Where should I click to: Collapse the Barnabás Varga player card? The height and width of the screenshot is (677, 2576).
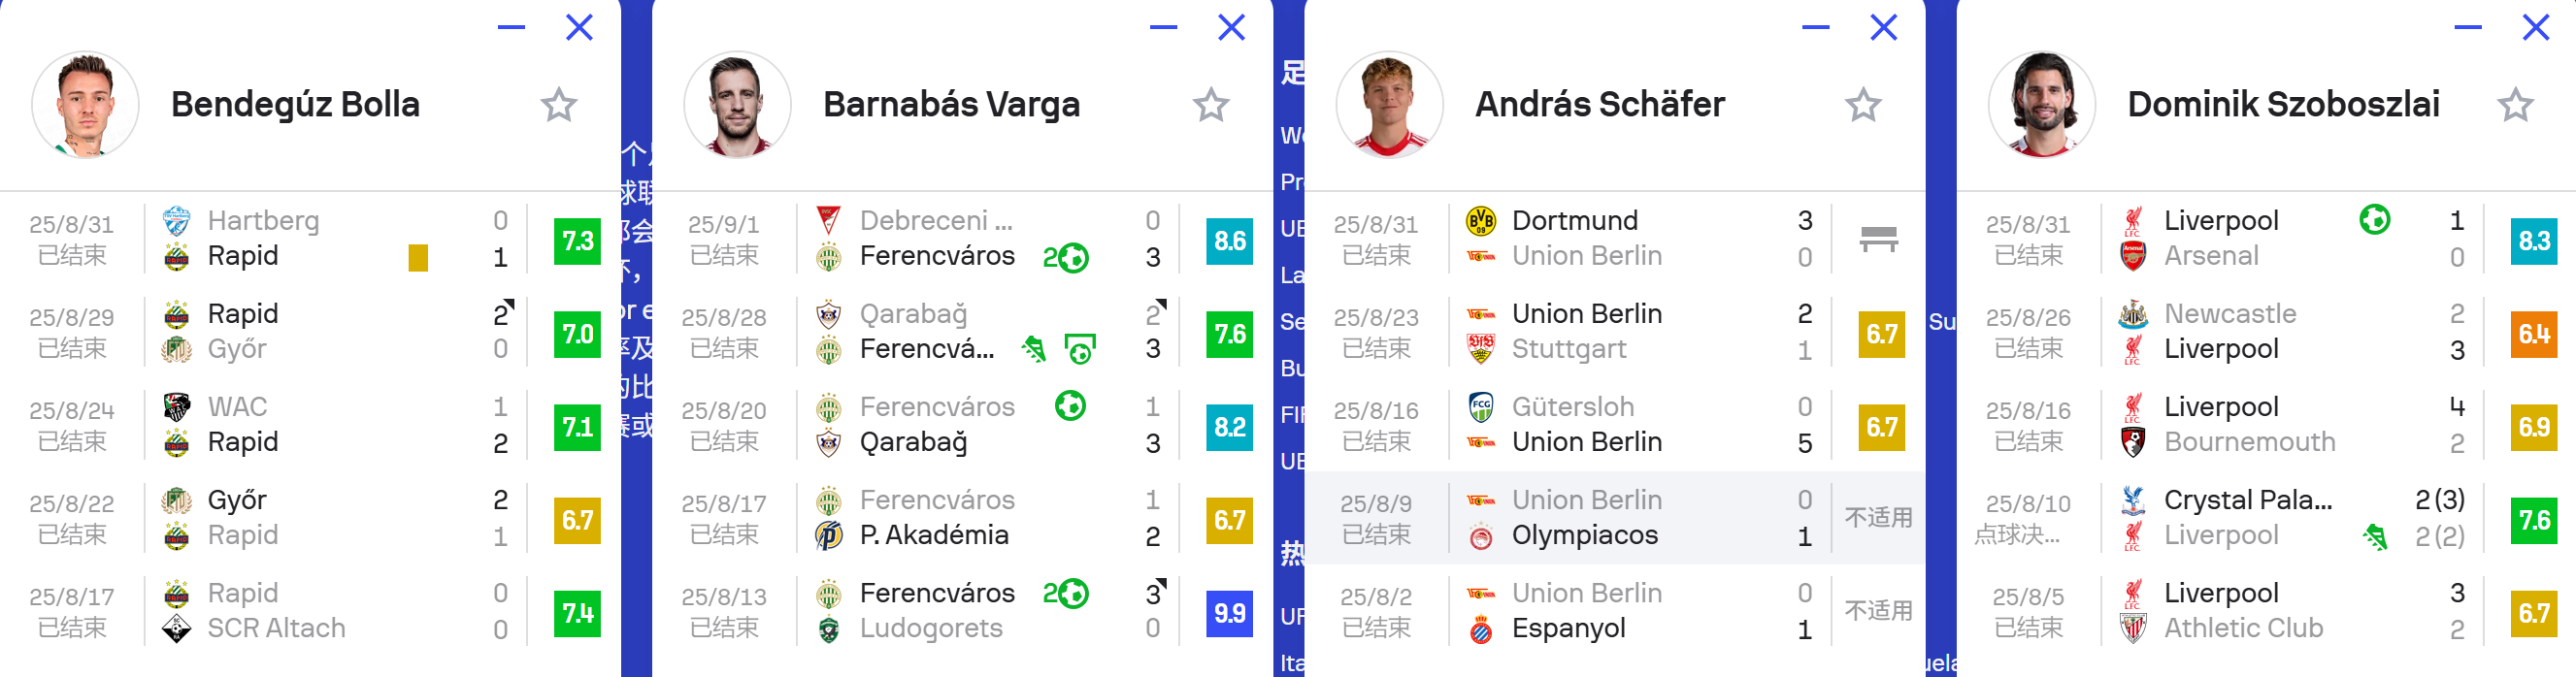click(x=1163, y=28)
